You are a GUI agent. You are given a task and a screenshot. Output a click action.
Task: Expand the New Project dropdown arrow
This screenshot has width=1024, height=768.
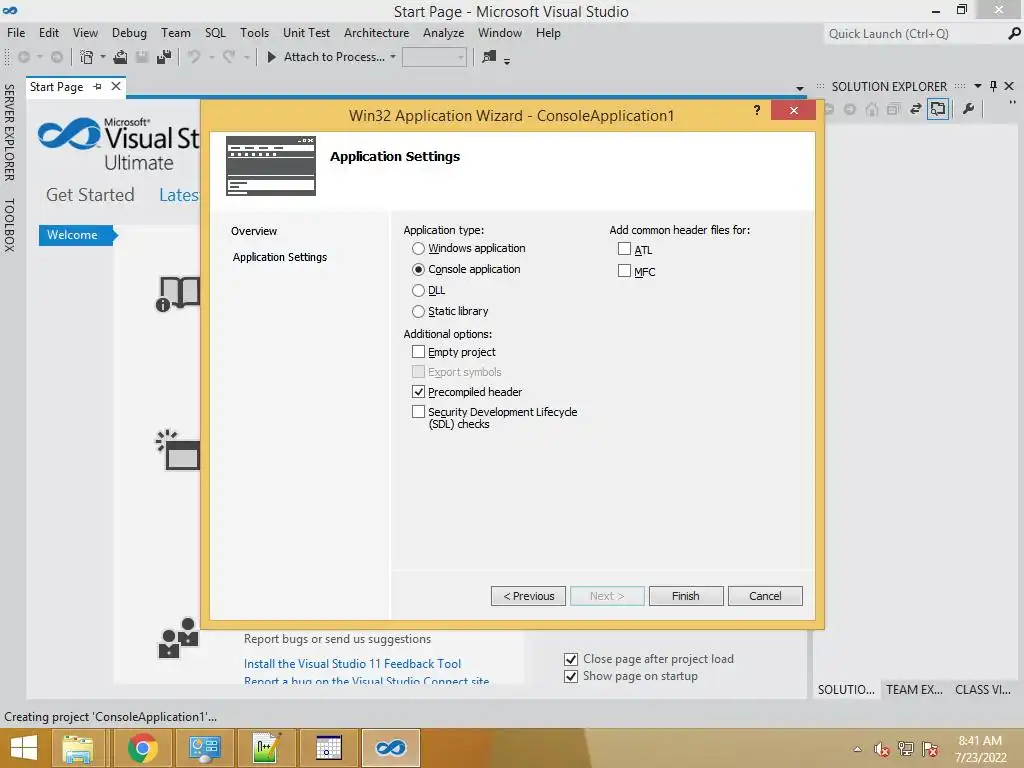103,57
